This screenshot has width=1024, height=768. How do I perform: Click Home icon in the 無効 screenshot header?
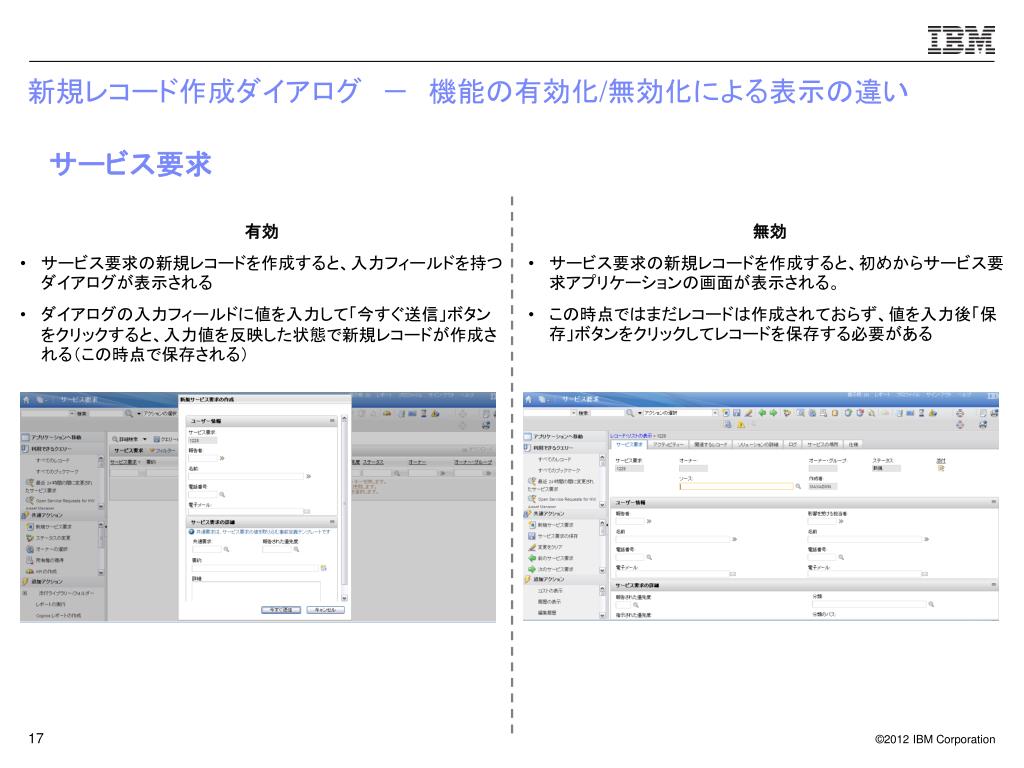click(528, 399)
